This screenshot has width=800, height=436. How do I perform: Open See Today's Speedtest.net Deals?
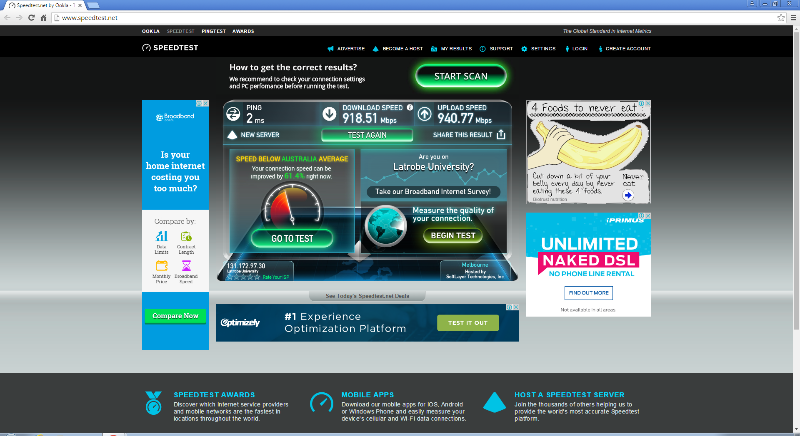point(367,296)
